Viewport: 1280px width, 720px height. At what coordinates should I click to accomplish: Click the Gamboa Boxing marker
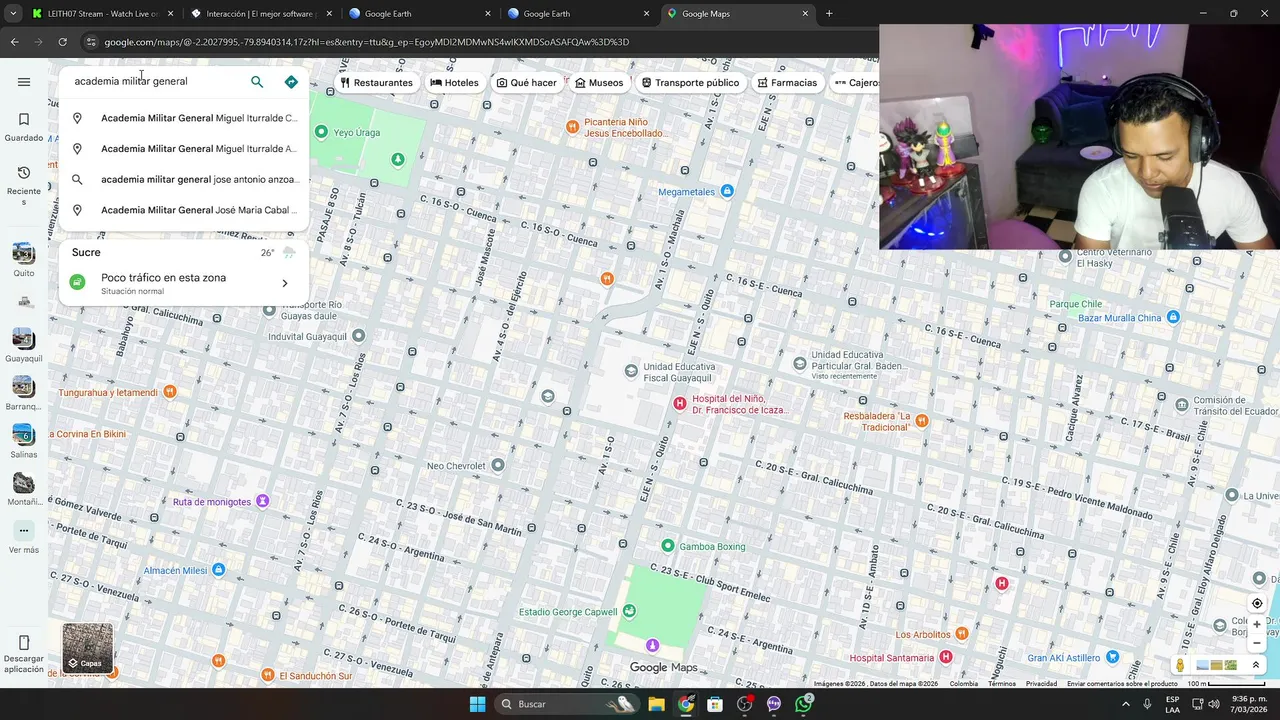(x=668, y=545)
